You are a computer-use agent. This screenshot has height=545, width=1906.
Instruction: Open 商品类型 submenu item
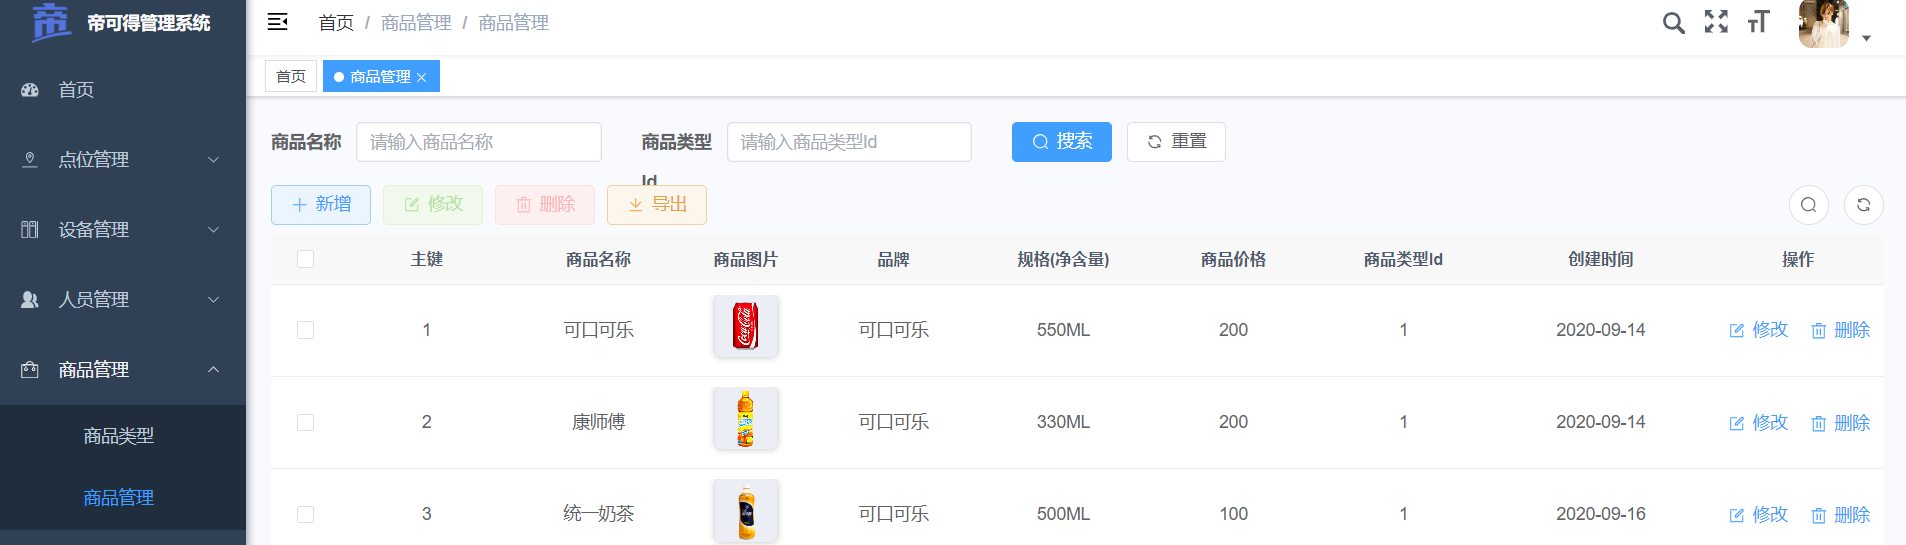pos(119,436)
